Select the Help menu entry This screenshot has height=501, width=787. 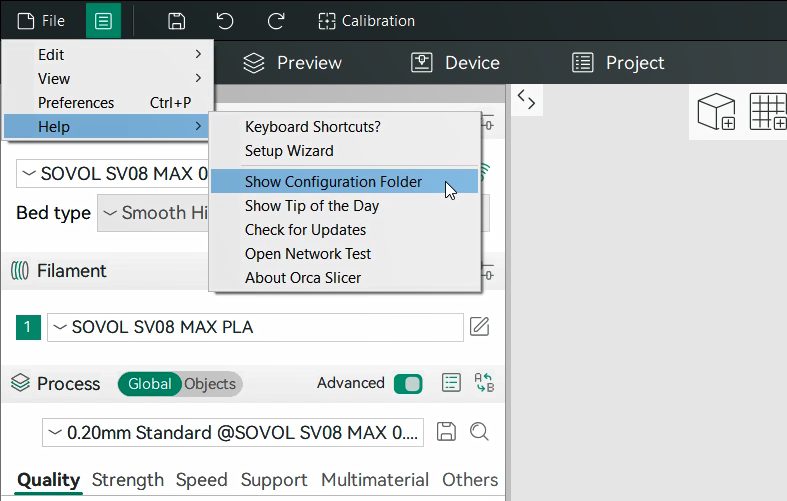click(x=106, y=127)
